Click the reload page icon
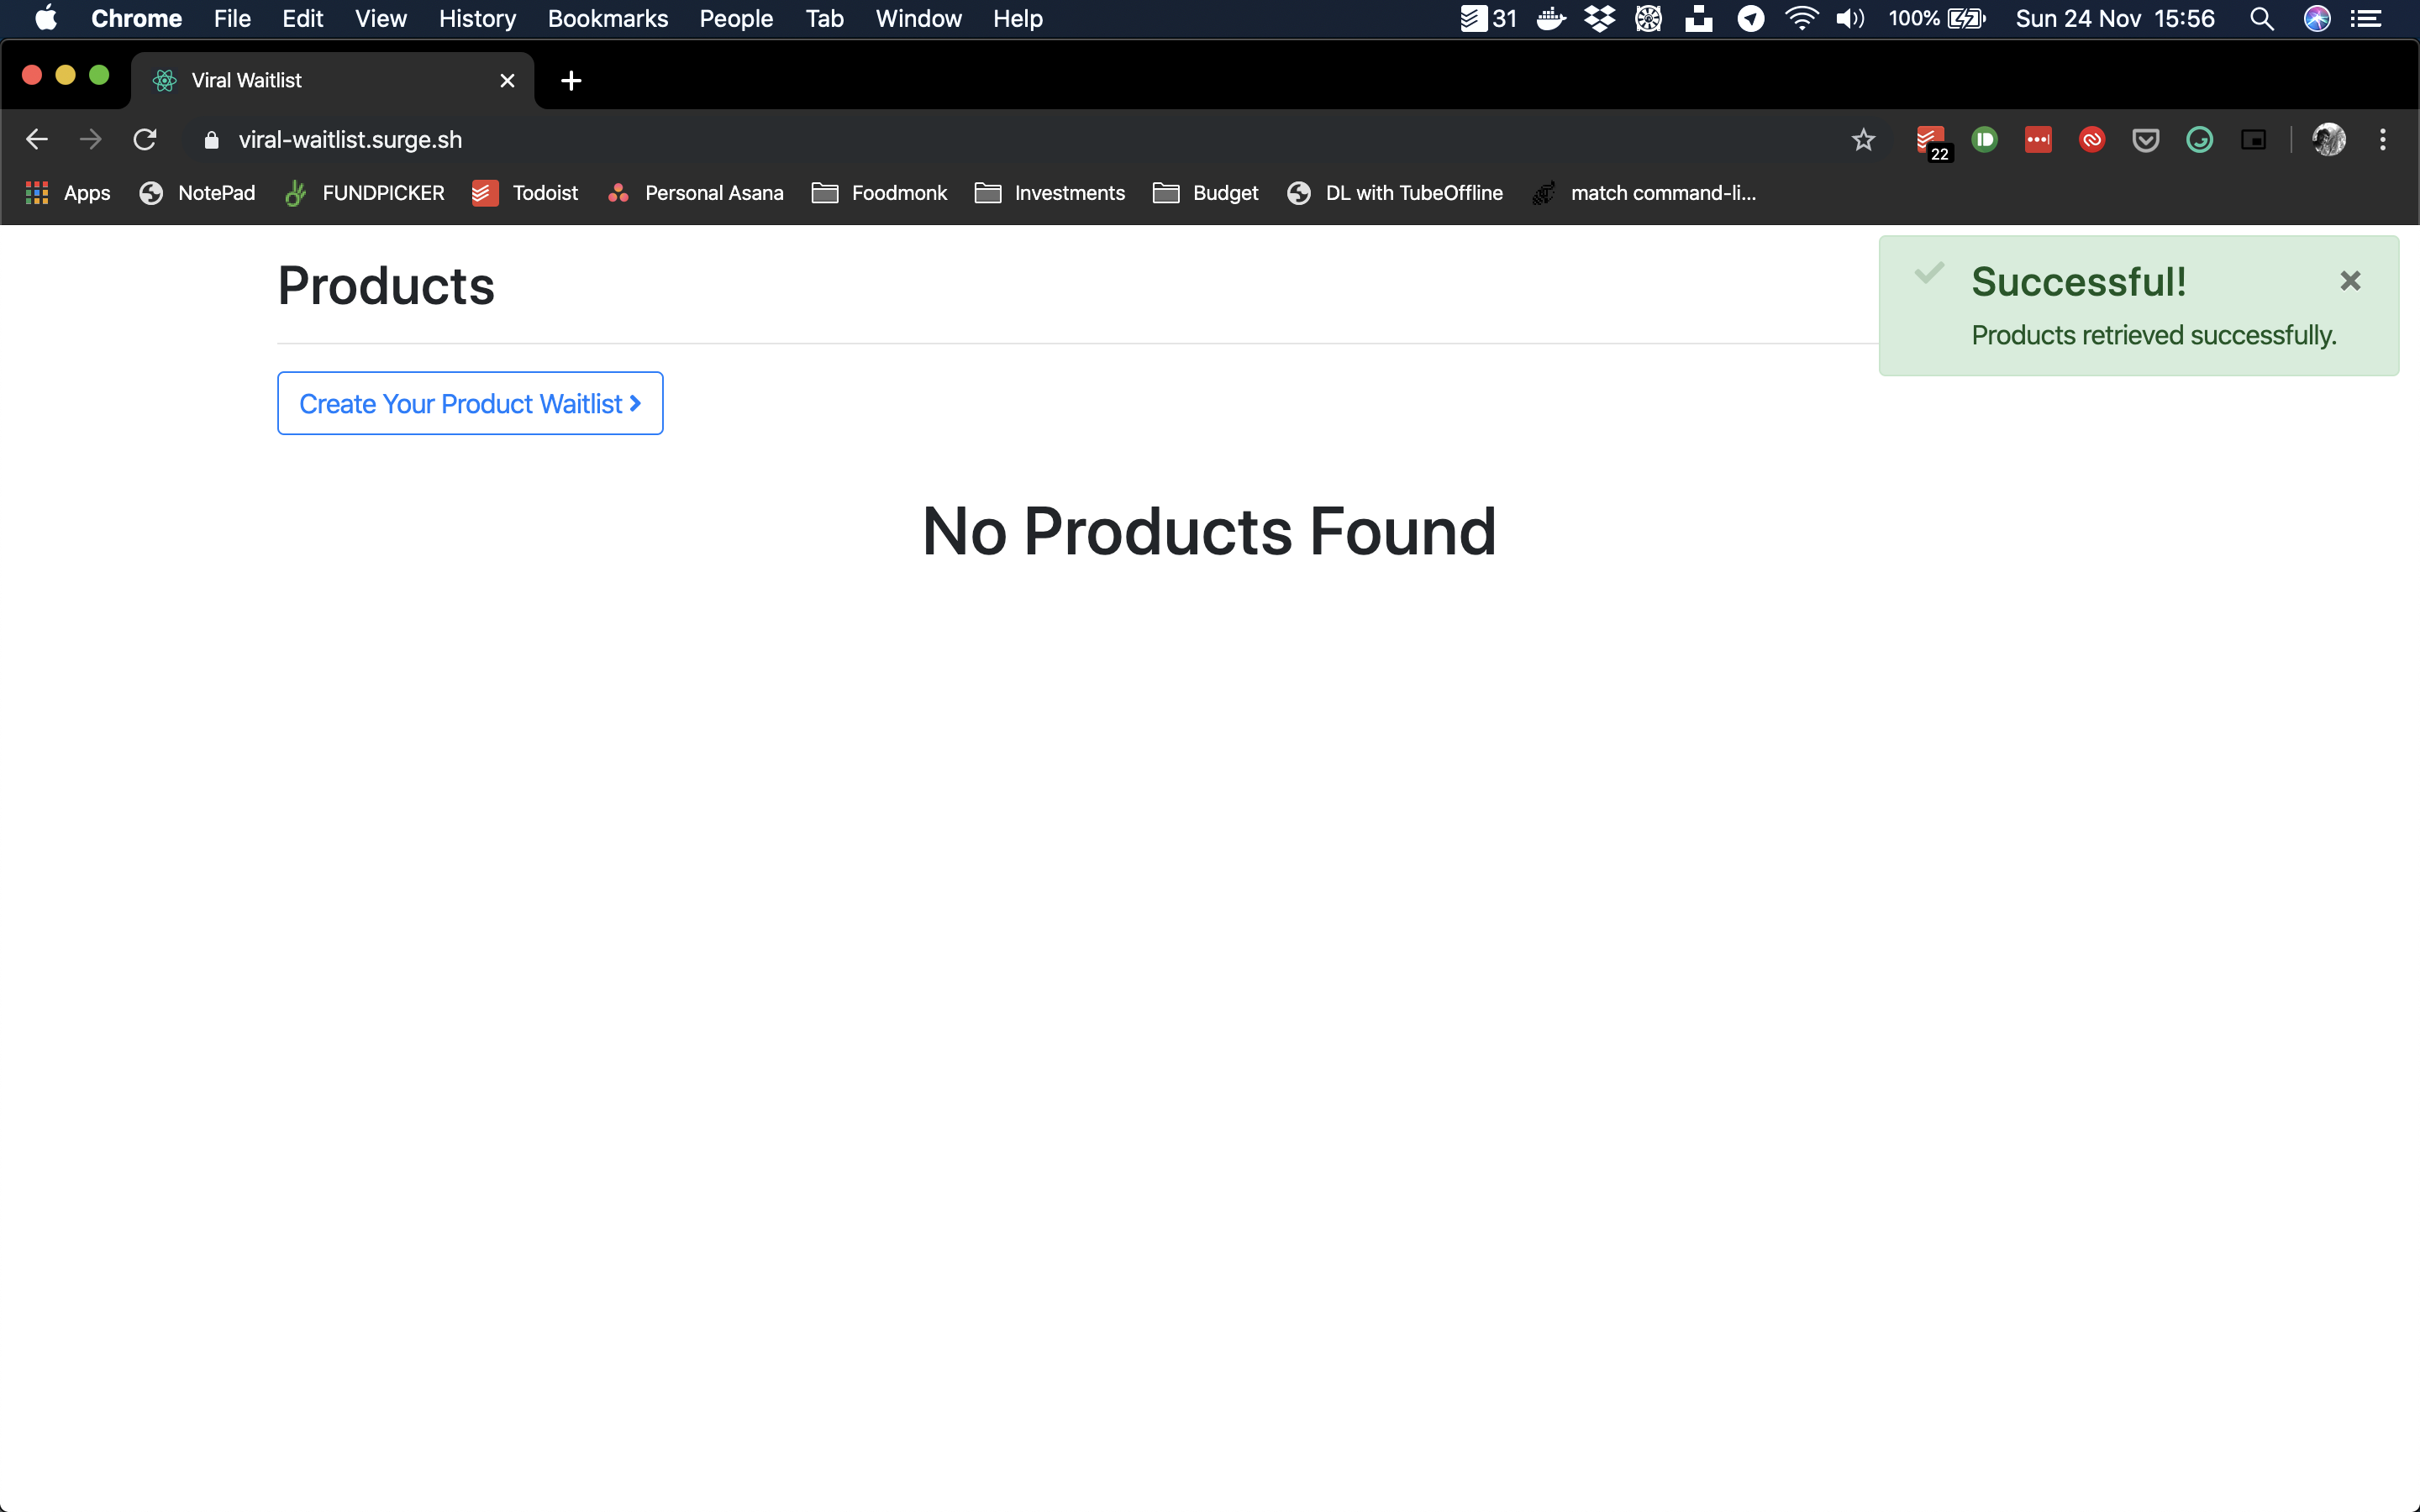 coord(145,140)
